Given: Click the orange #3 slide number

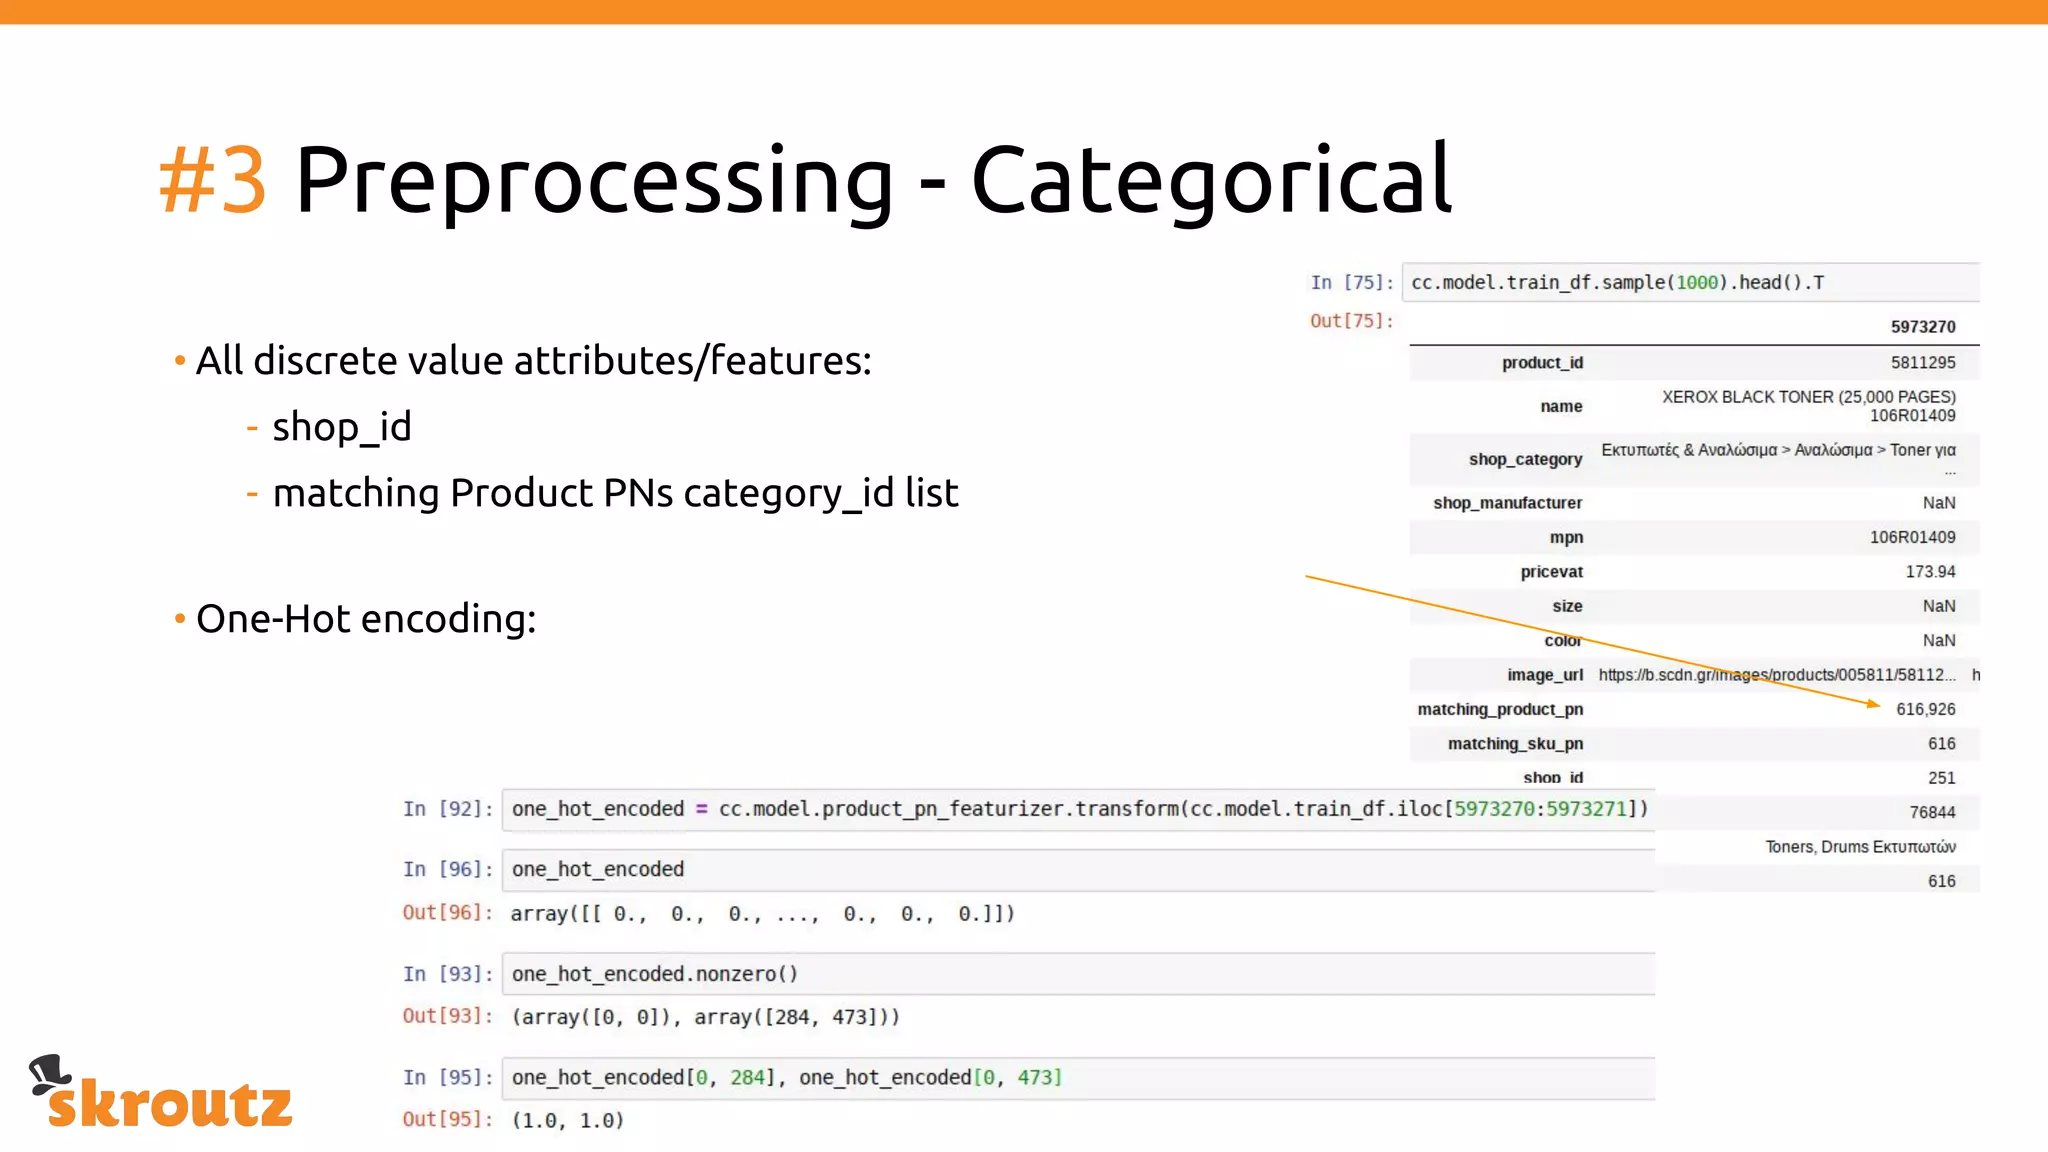Looking at the screenshot, I should pos(213,180).
